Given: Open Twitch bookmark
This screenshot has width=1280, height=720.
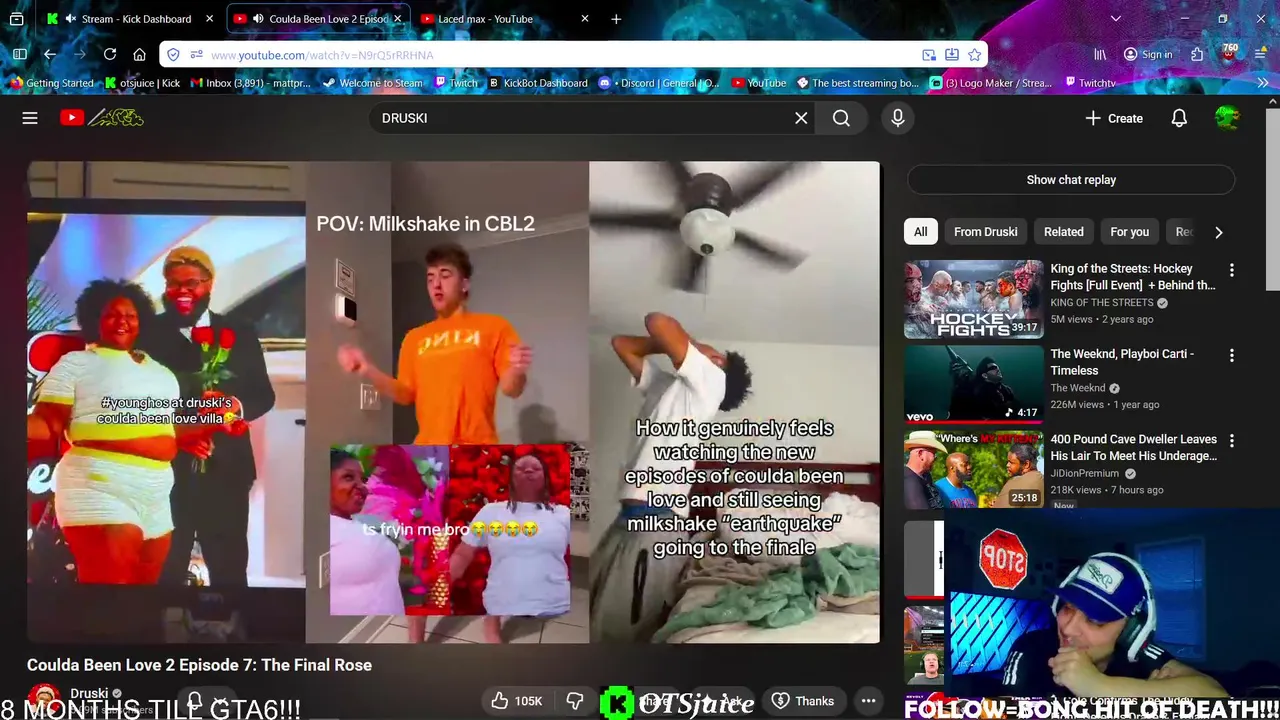Looking at the screenshot, I should tap(456, 83).
